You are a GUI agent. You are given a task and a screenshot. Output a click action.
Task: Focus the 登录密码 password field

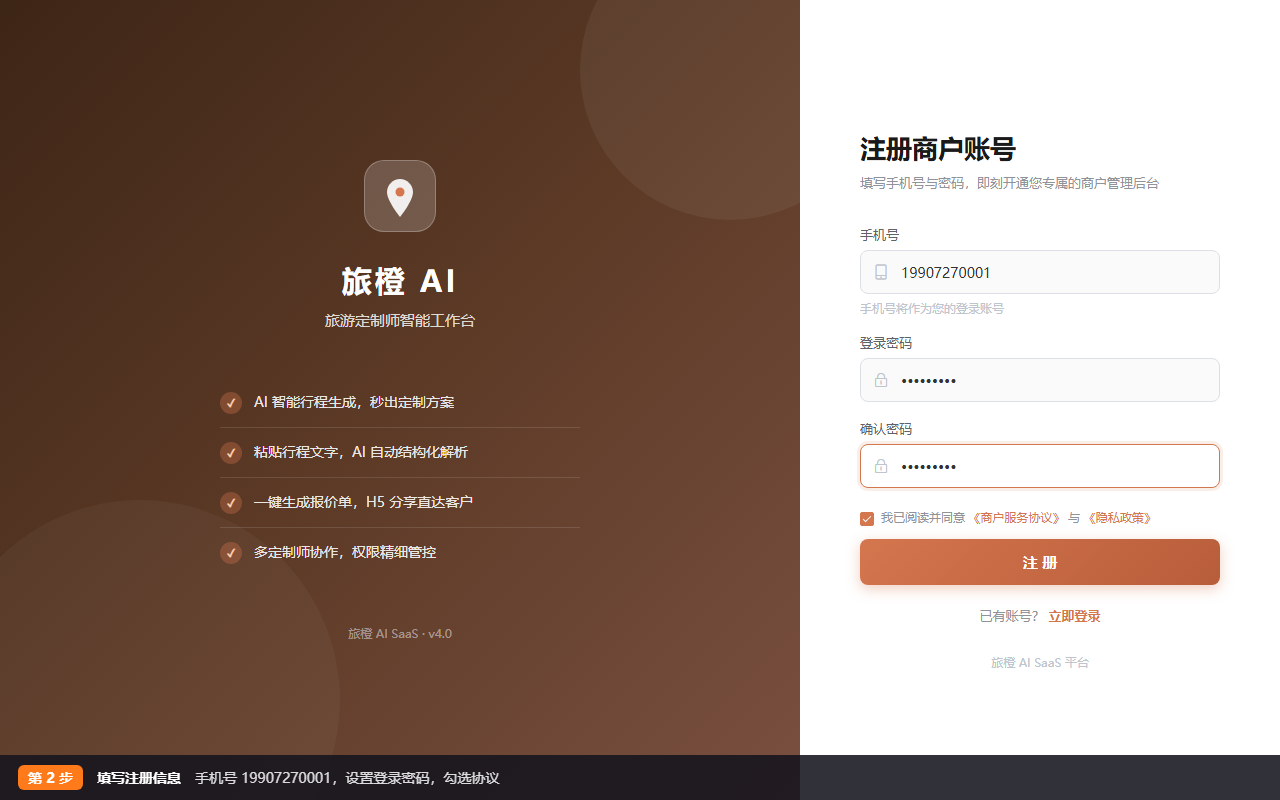coord(1040,380)
